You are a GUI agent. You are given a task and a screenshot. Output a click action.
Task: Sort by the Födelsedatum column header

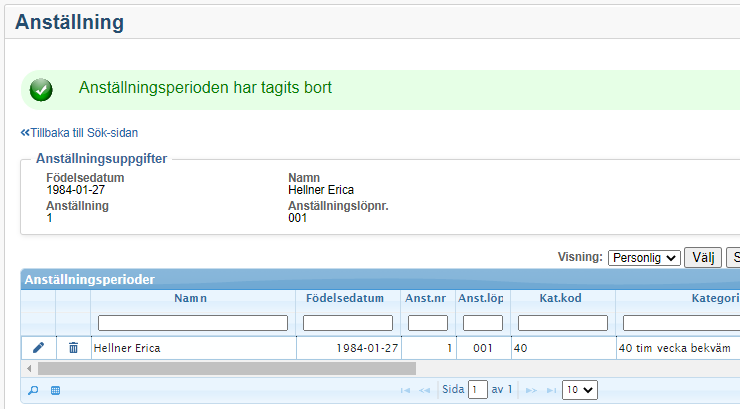(x=347, y=298)
